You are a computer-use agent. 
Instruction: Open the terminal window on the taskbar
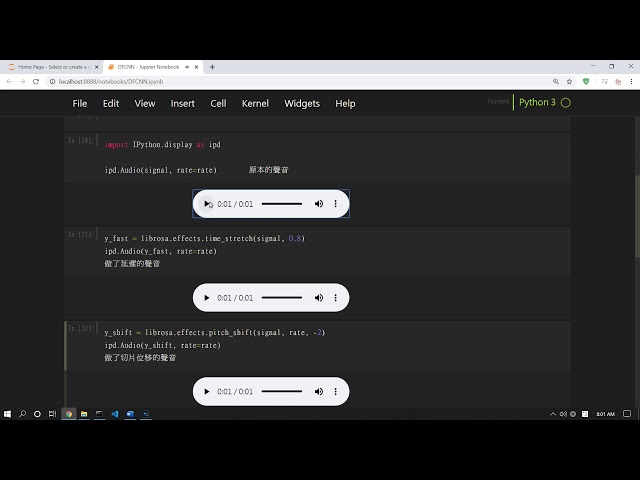(x=99, y=414)
